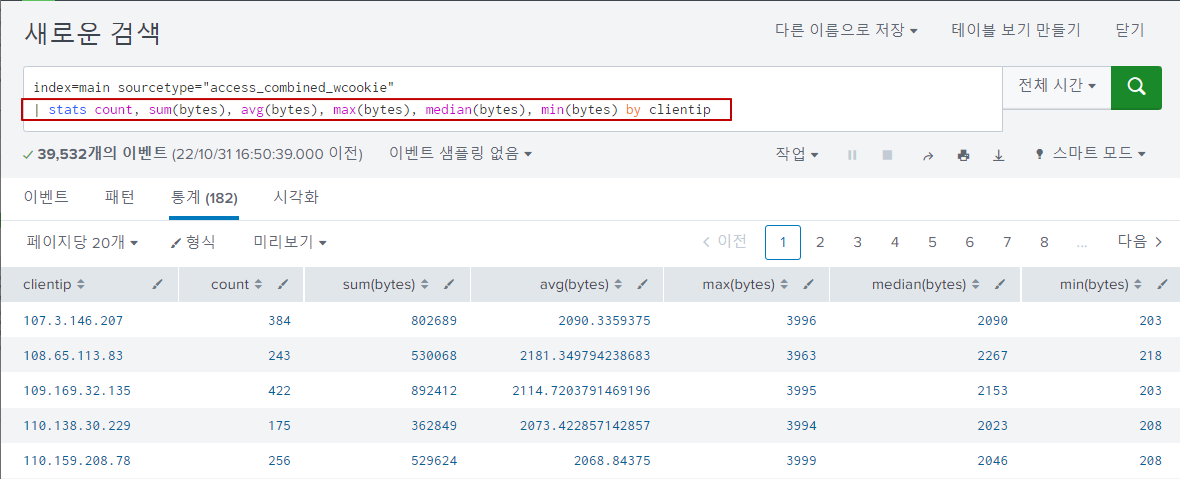The height and width of the screenshot is (479, 1180).
Task: Click clientip 110.138.30.229
Action: pyautogui.click(x=77, y=425)
